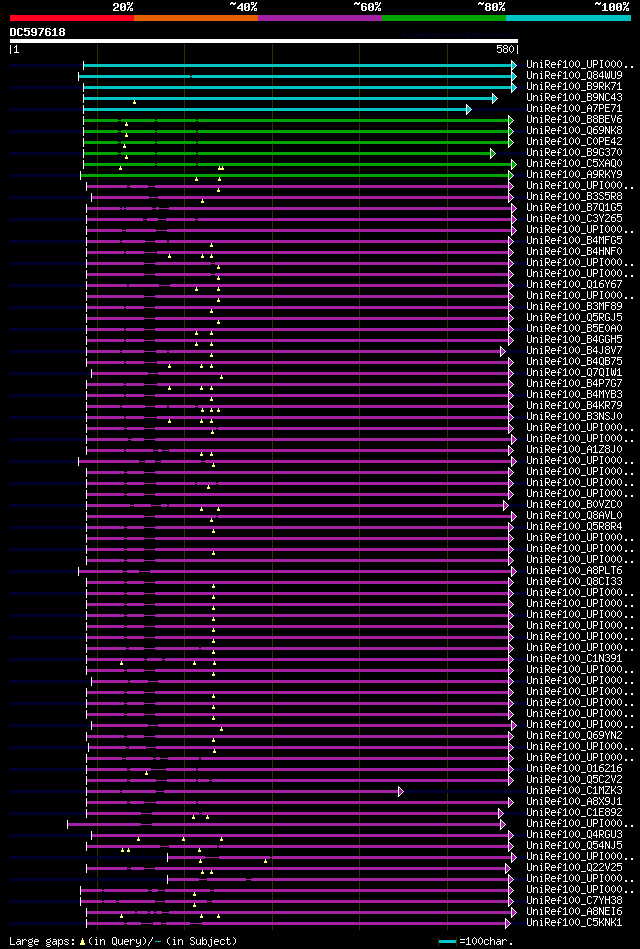Screen dimensions: 640x949
Task: Select the UniRef100_Q22V25 label
Action: coord(574,867)
